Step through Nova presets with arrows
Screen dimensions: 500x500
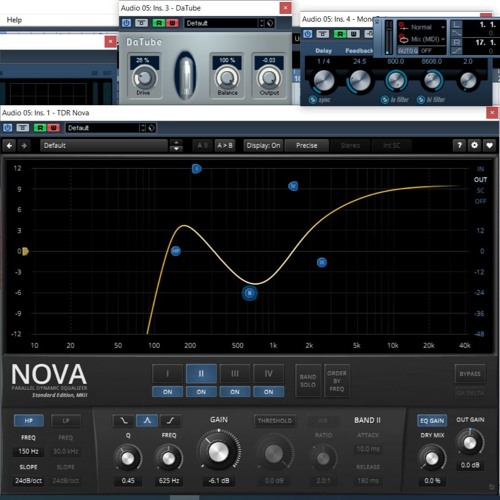176,146
